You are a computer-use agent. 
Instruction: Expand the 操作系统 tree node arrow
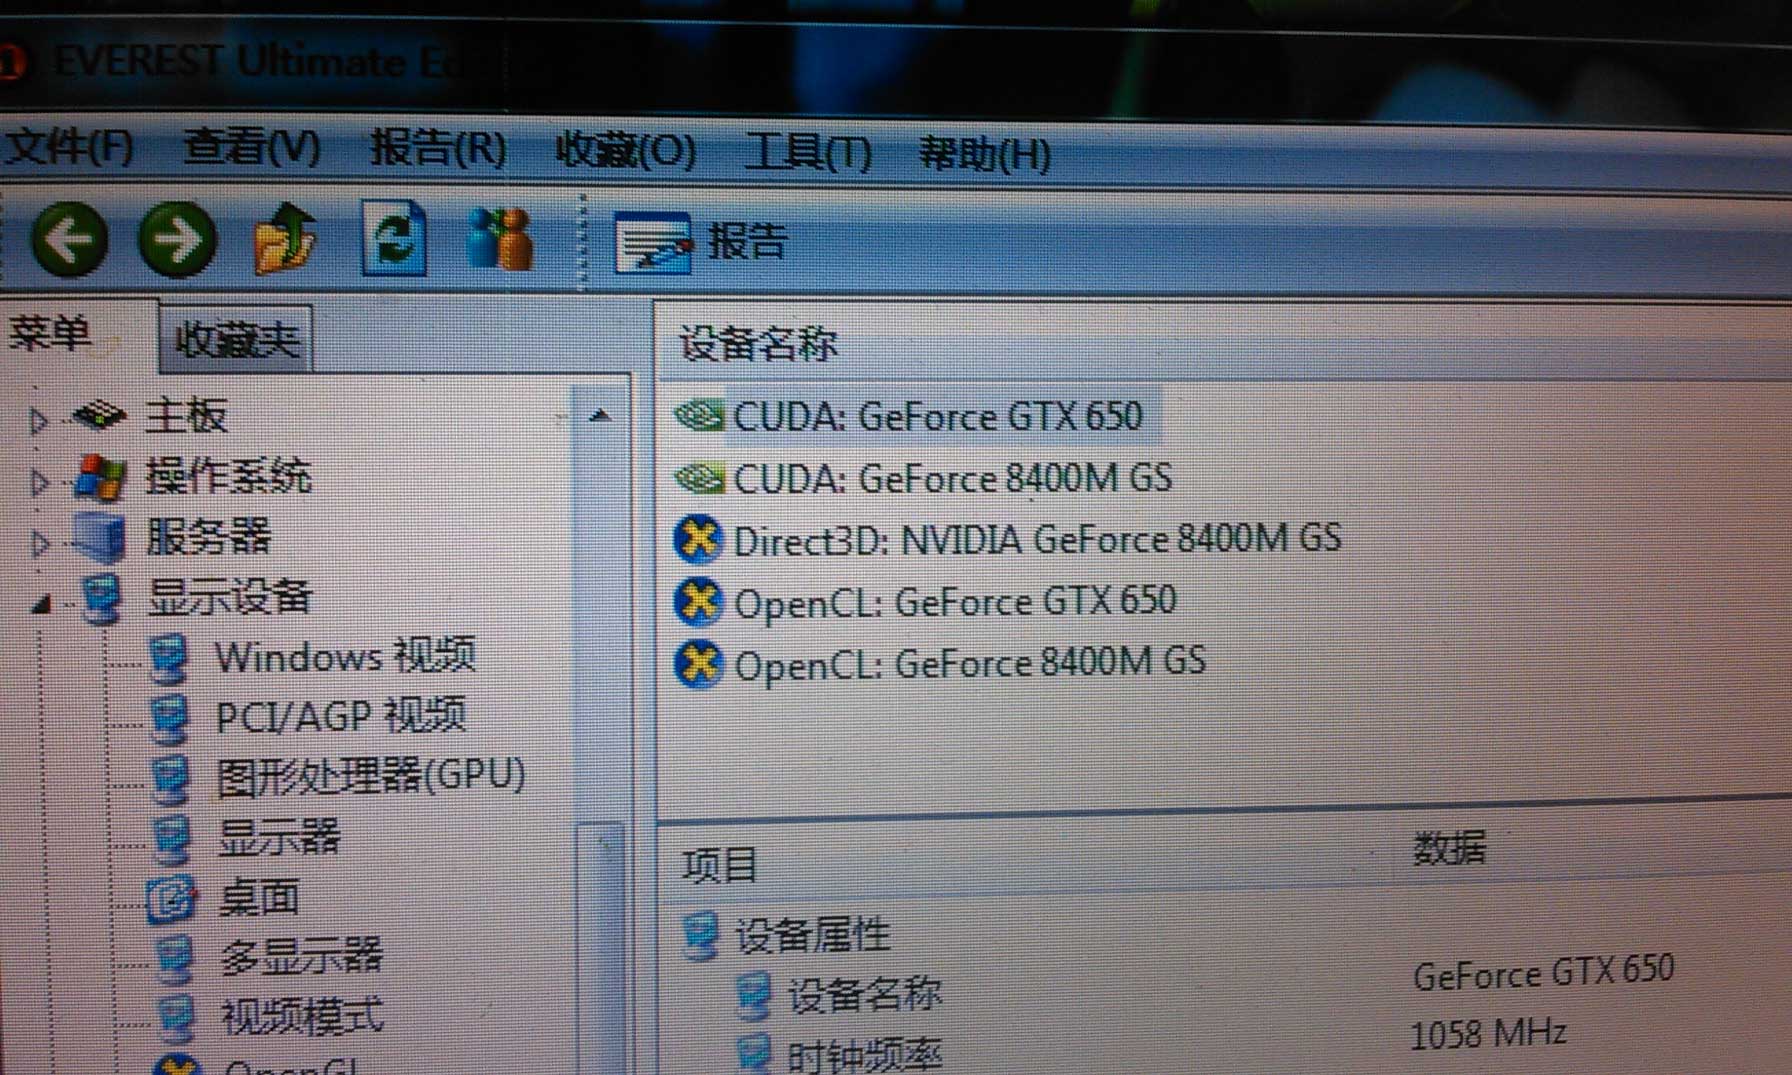tap(38, 481)
